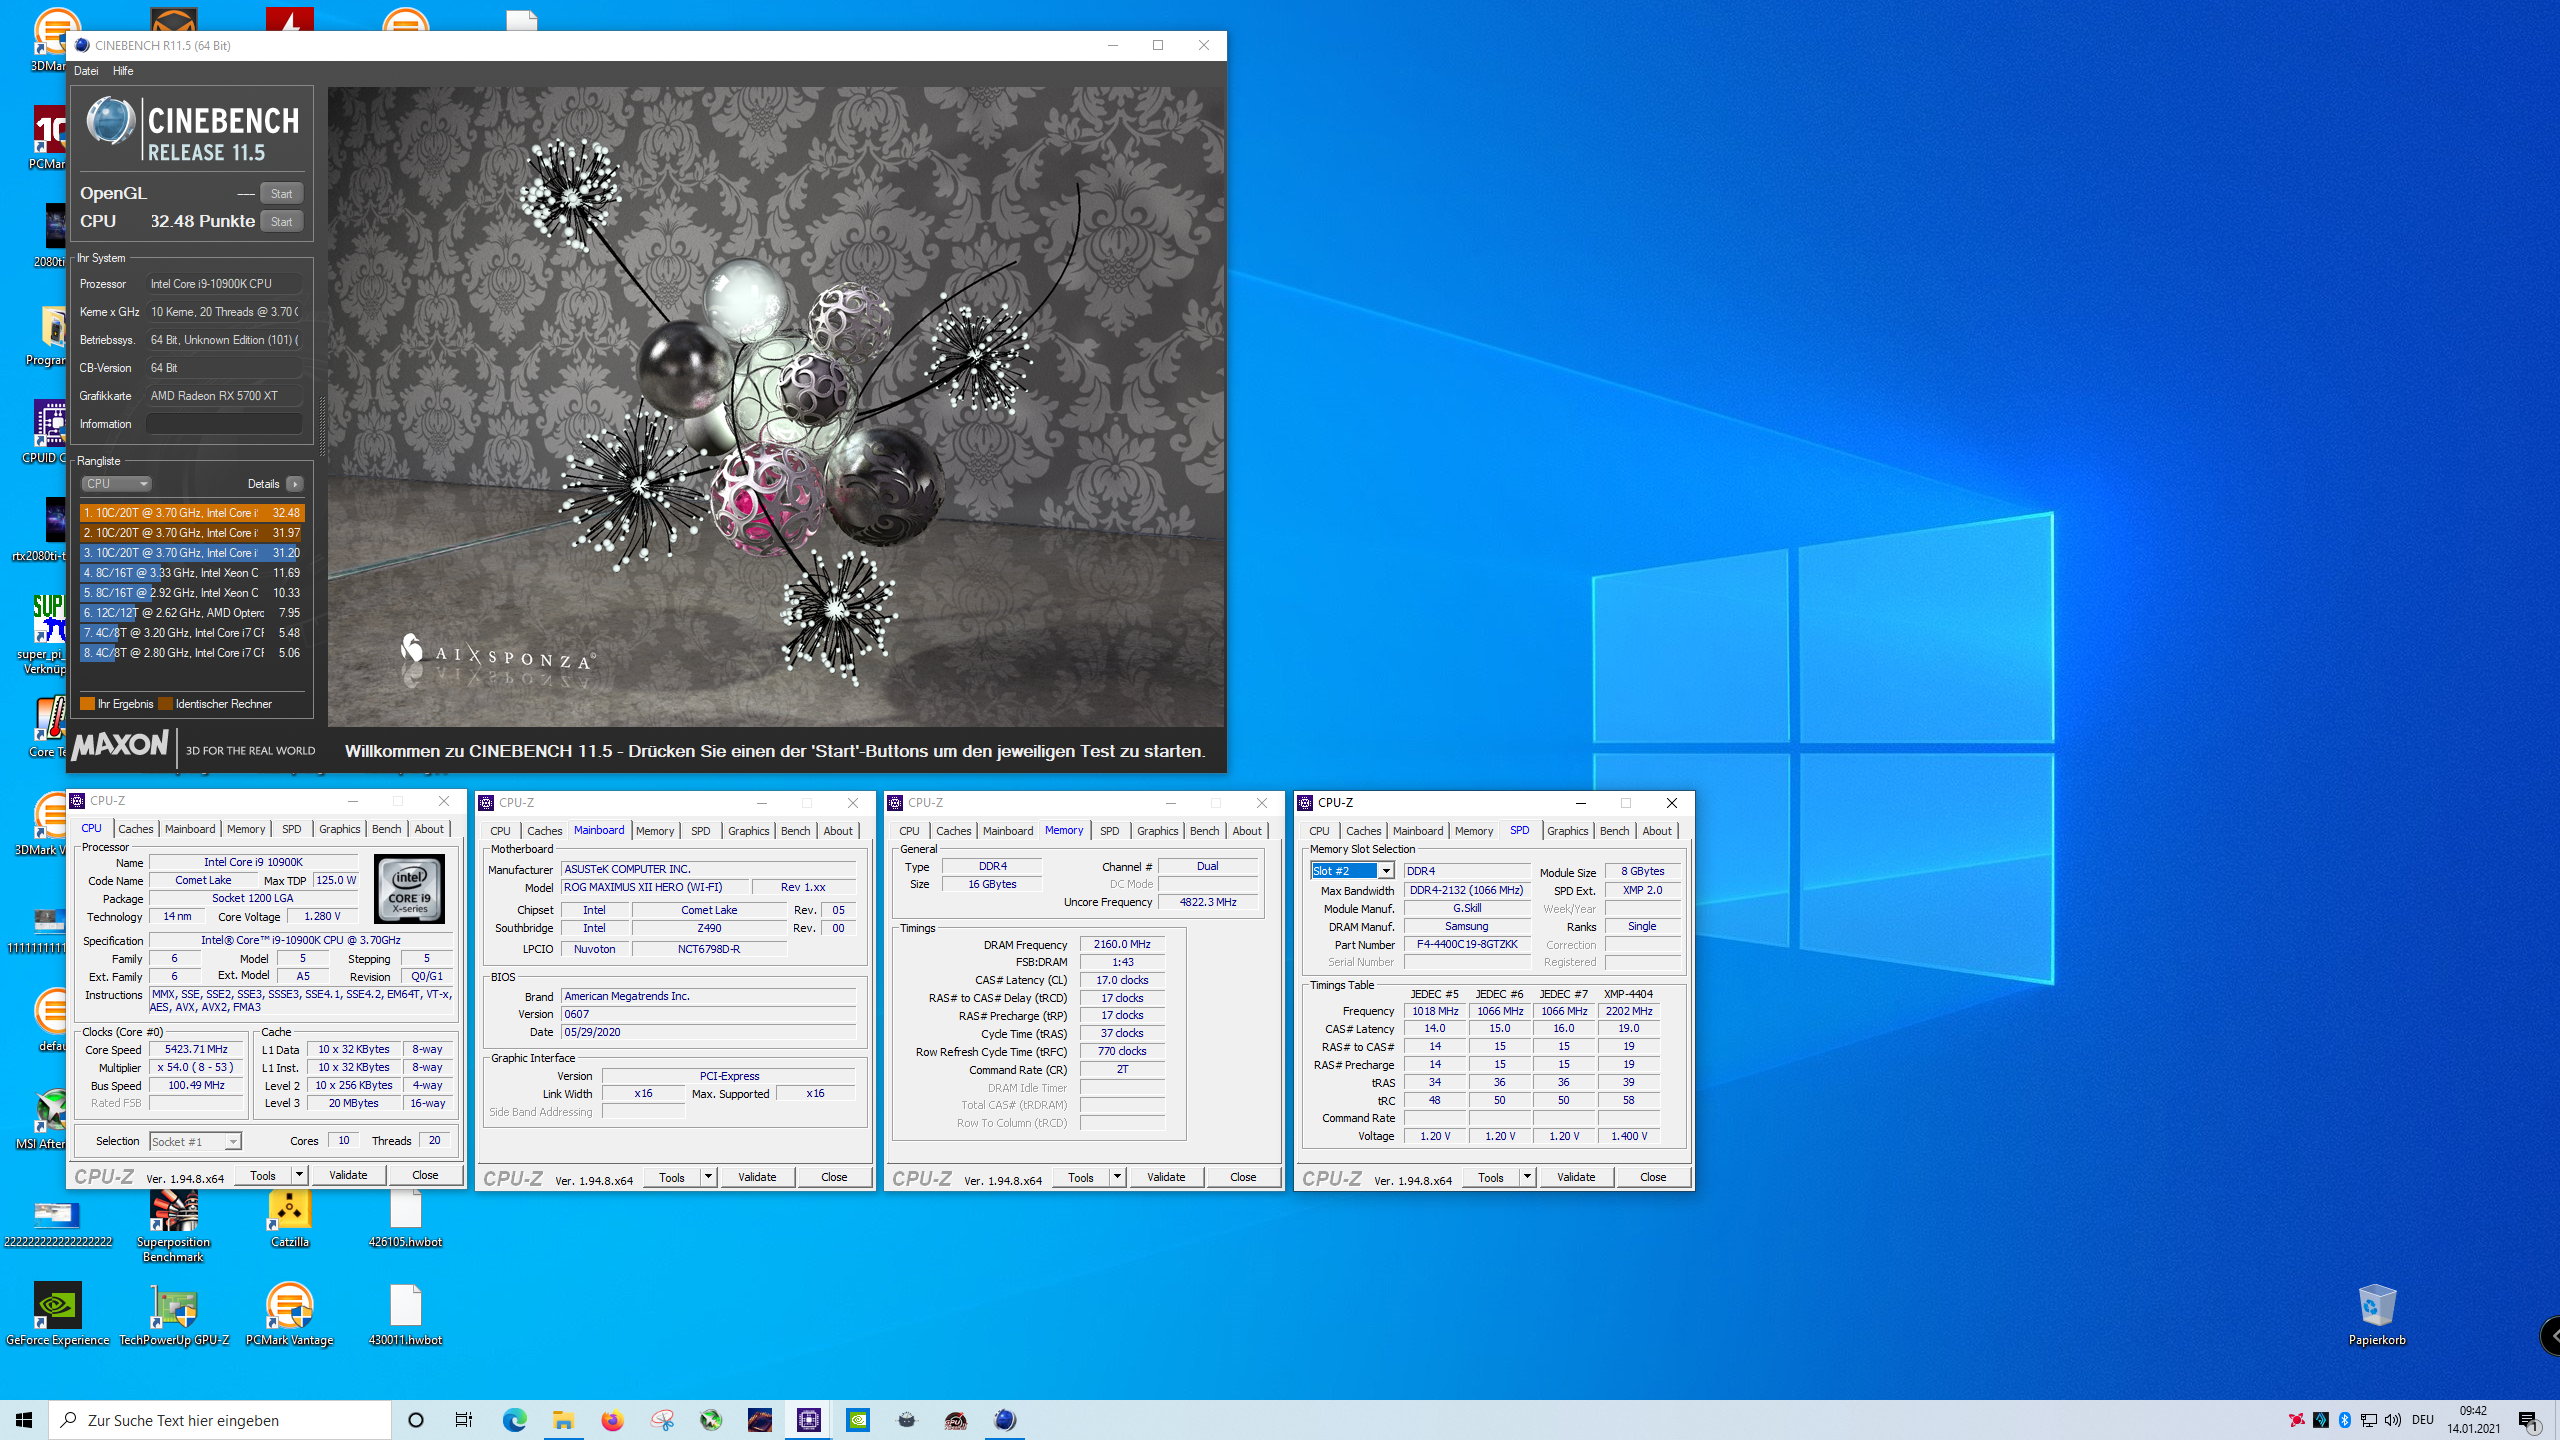
Task: Open the Catzilla desktop shortcut
Action: click(x=290, y=1217)
